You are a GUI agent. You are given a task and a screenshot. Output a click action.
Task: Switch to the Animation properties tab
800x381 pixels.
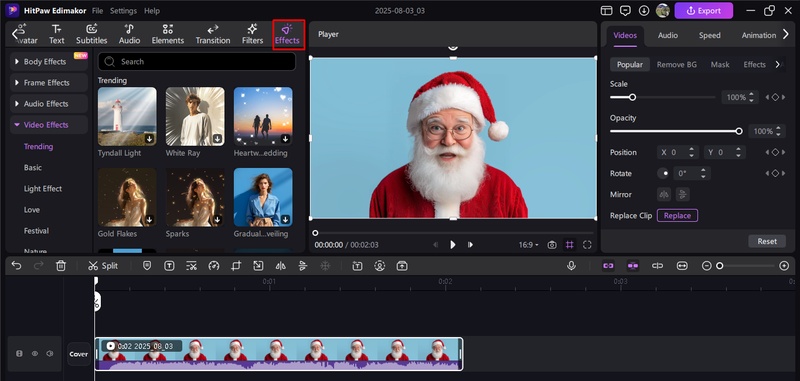tap(759, 35)
